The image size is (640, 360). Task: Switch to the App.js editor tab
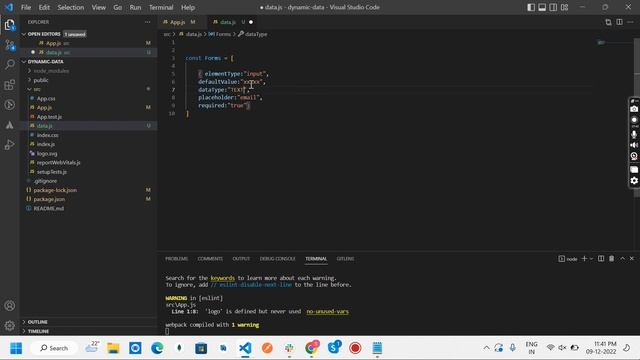click(x=178, y=22)
